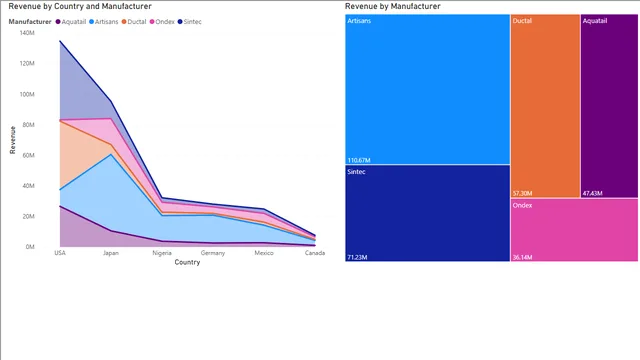Select Ondex label in chart legend
The height and width of the screenshot is (360, 640).
point(165,22)
